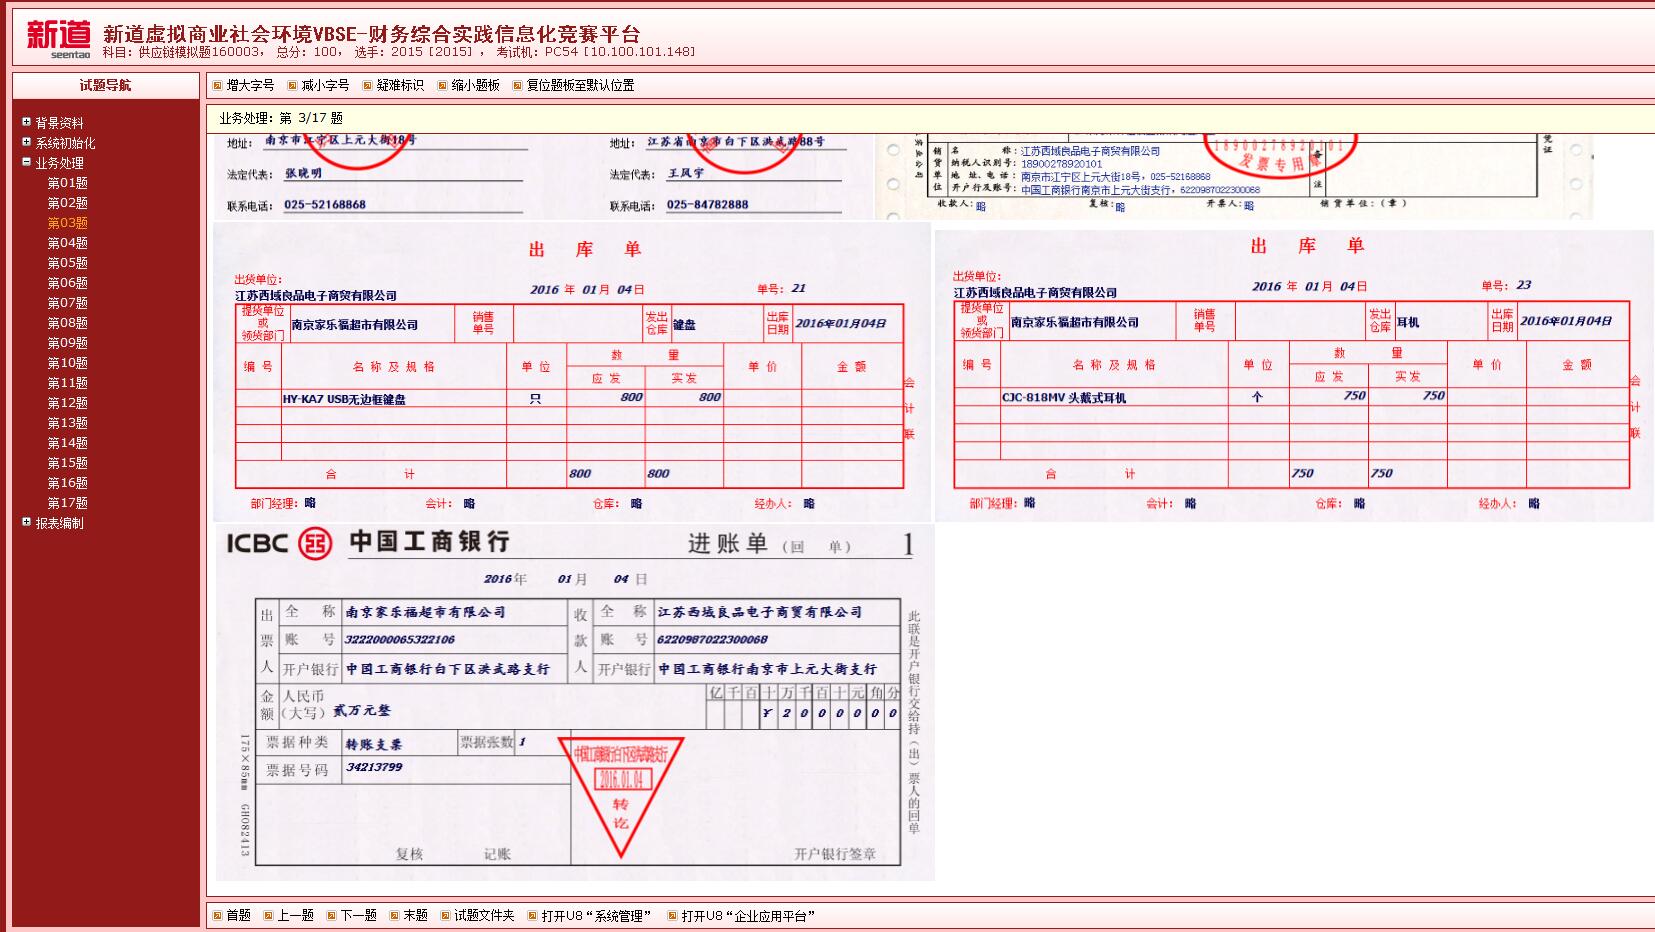Open question 第05题
The image size is (1655, 932).
coord(68,263)
